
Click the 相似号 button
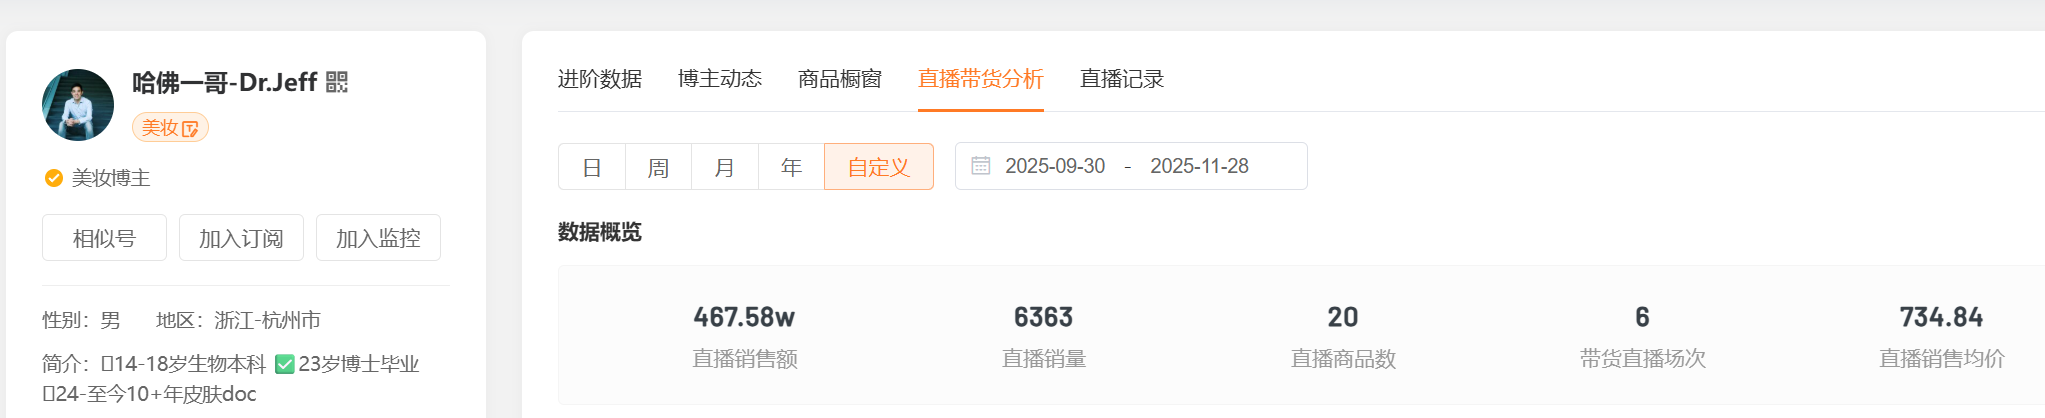point(104,238)
